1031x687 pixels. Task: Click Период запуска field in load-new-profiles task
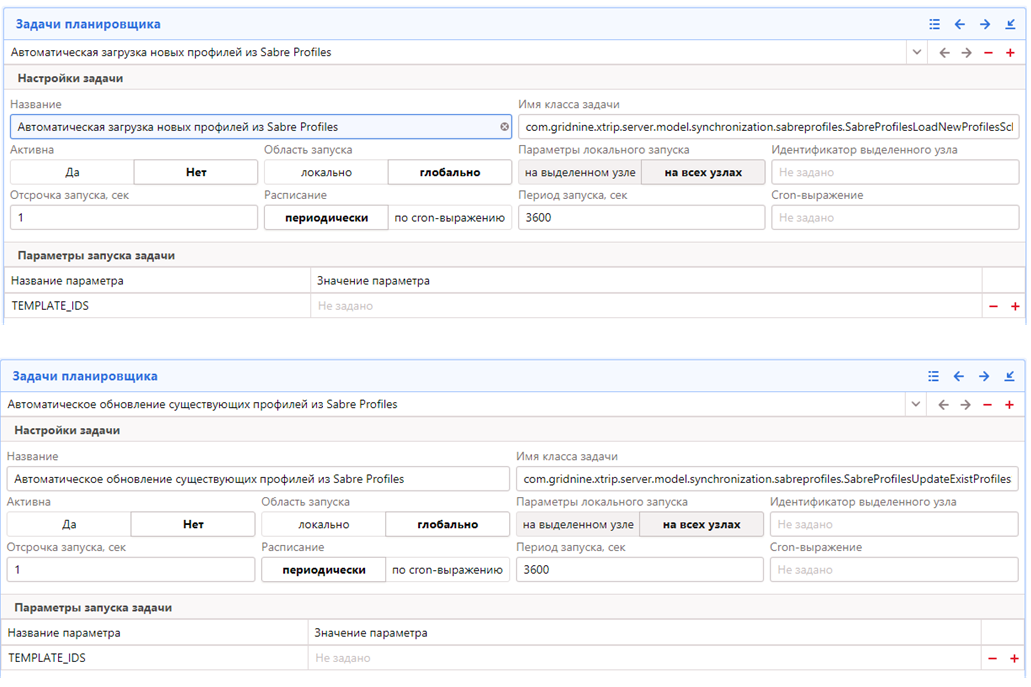640,218
